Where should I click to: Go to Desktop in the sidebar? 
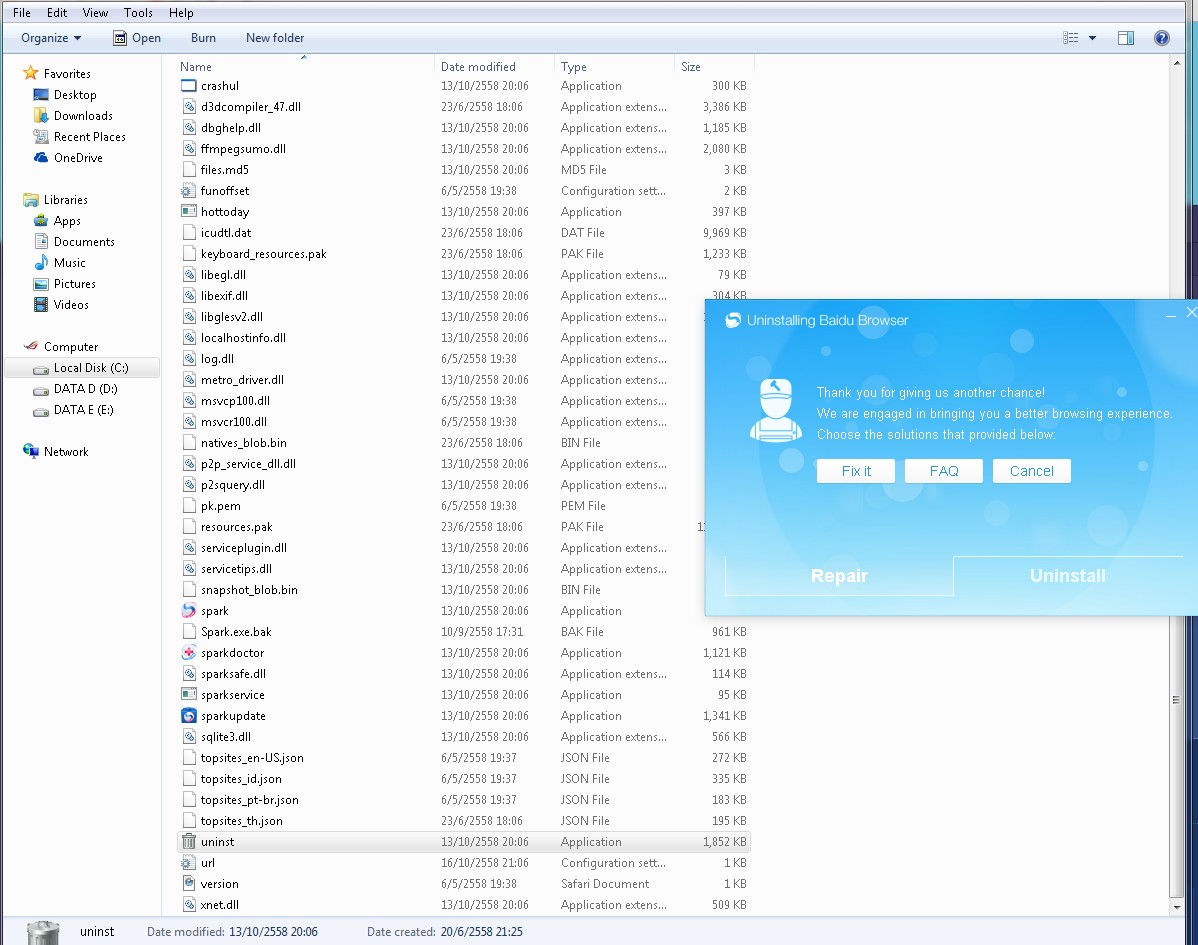75,95
